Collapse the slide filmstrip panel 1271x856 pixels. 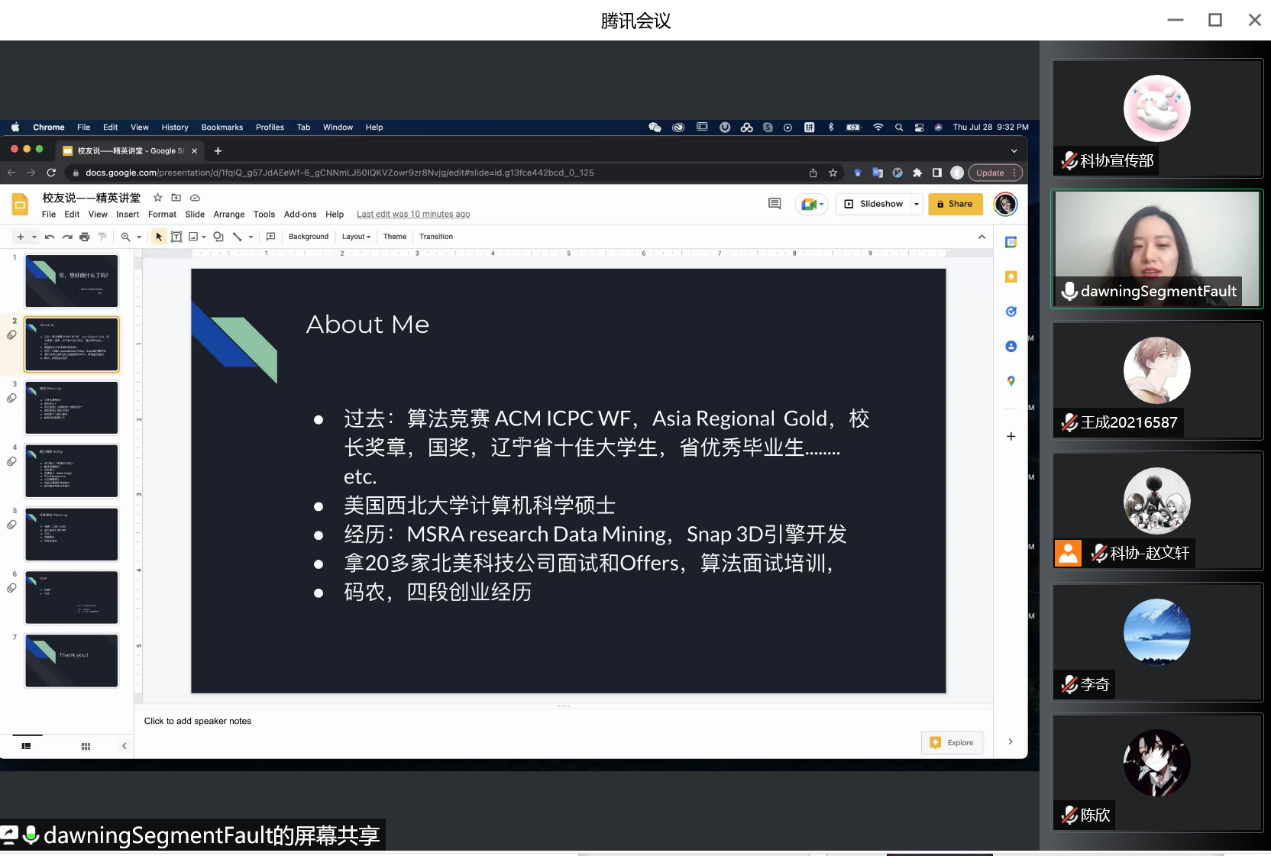coord(124,746)
